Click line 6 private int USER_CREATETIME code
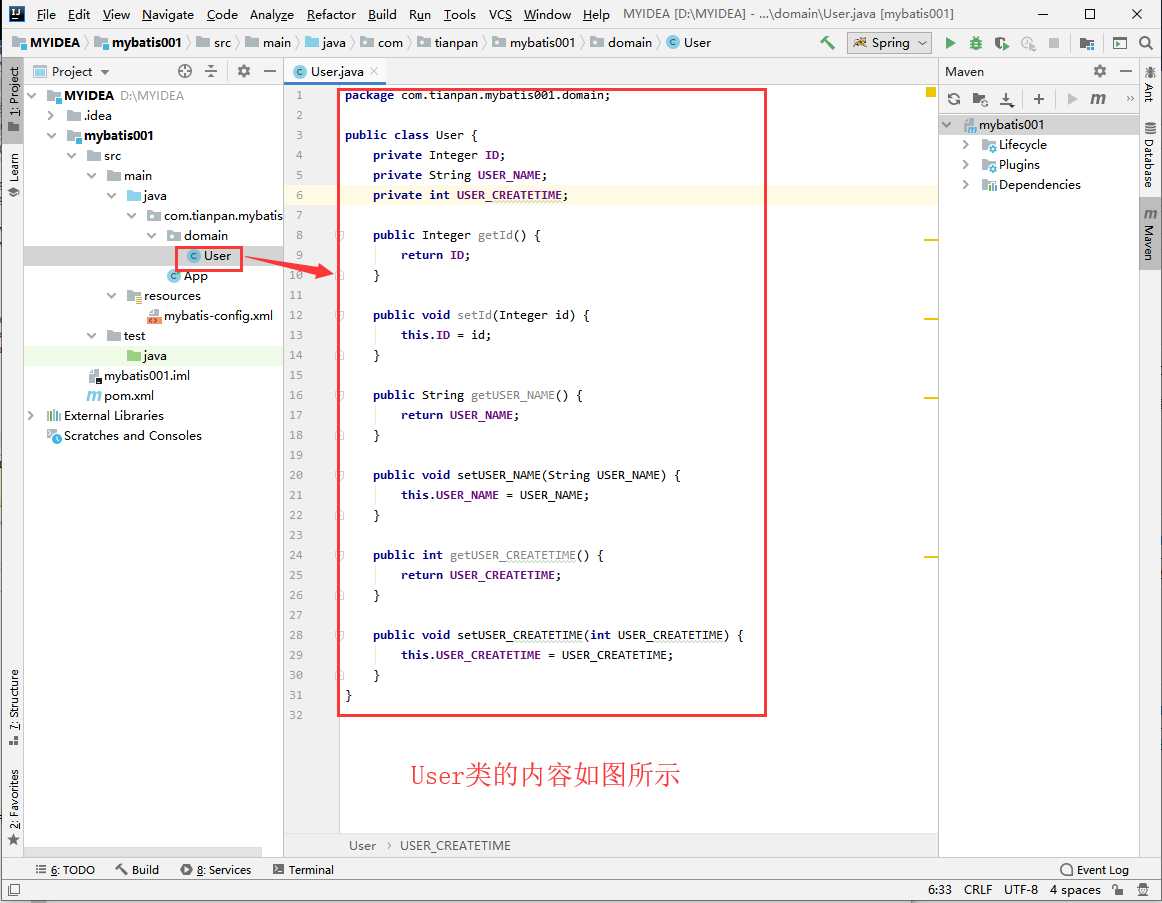 470,195
